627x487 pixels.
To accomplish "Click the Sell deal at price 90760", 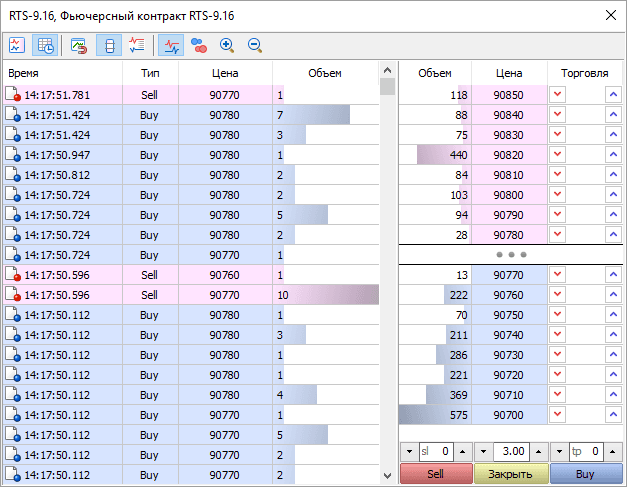I will 191,275.
